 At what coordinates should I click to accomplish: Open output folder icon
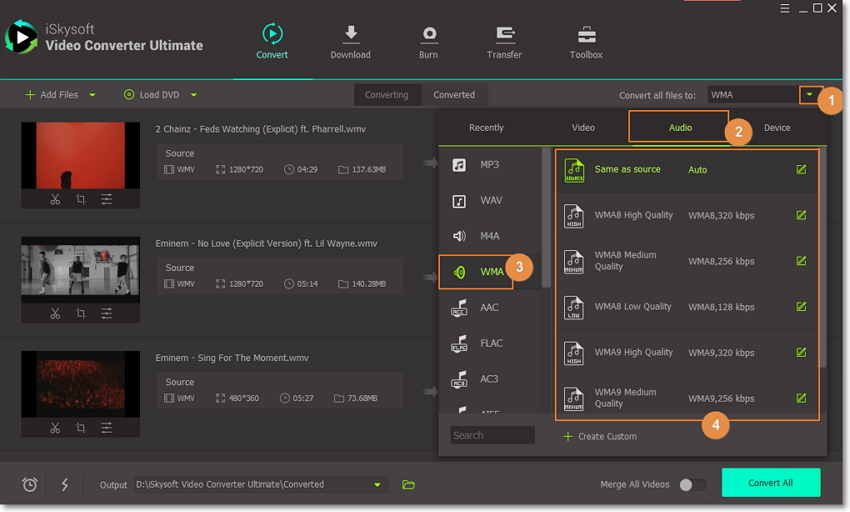point(408,485)
